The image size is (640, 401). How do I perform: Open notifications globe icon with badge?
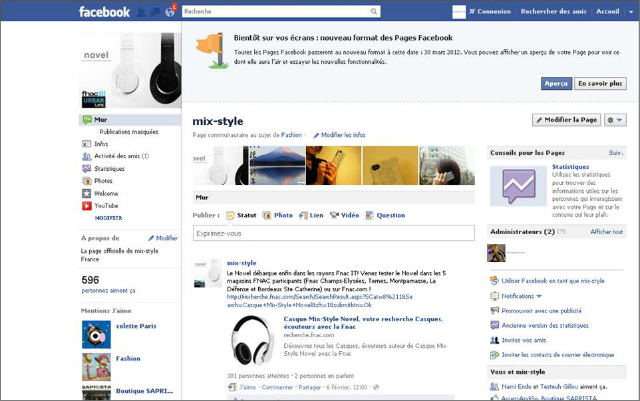click(x=170, y=11)
